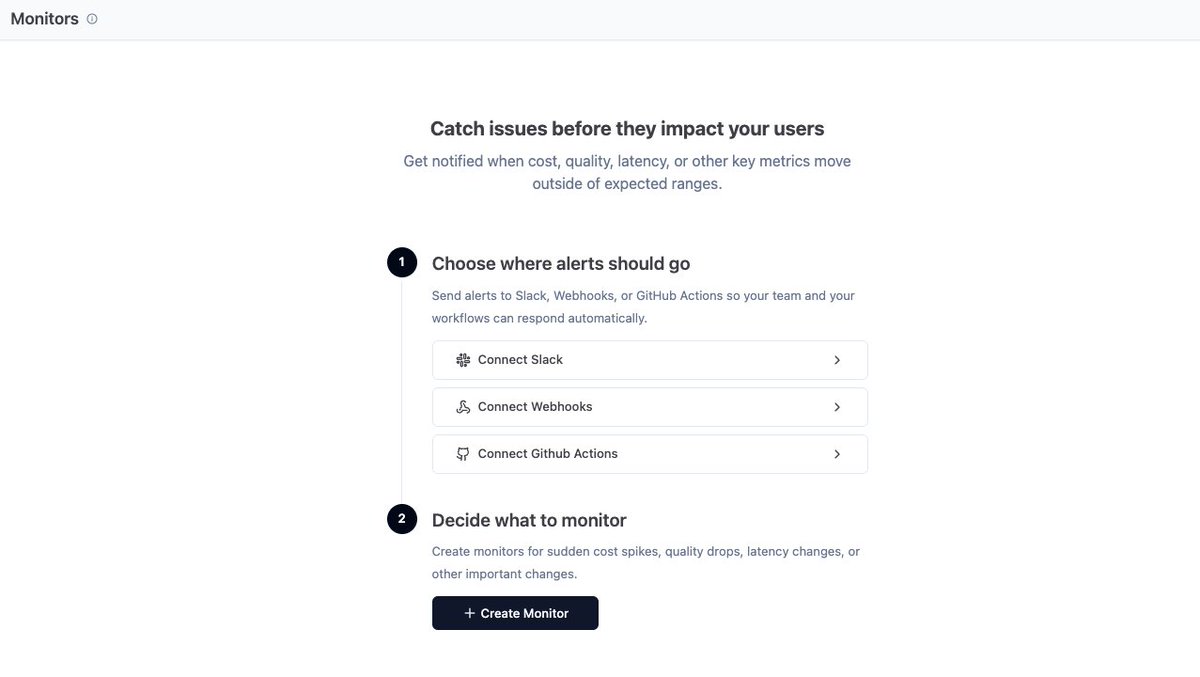The width and height of the screenshot is (1200, 677).
Task: Click the 'Catch issues before they impact' heading
Action: coord(627,128)
